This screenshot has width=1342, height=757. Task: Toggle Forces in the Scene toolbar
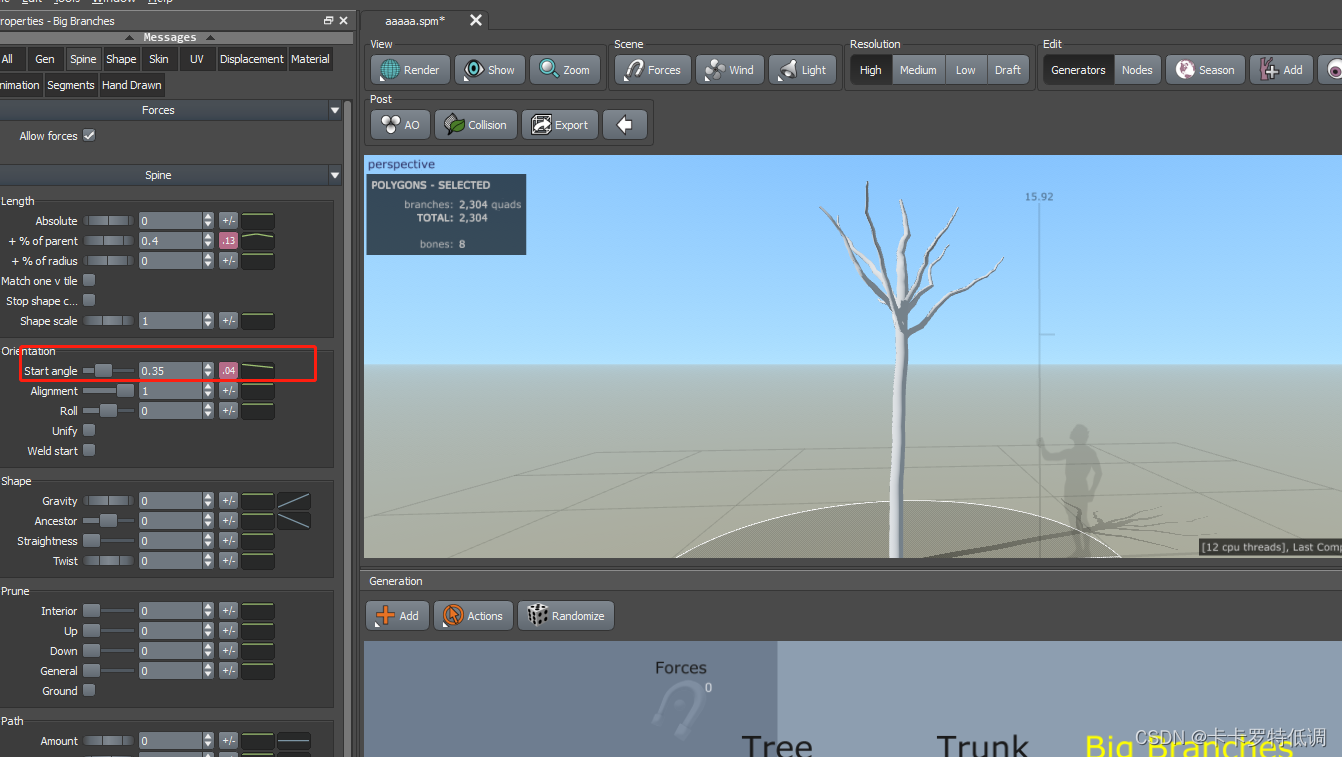click(653, 70)
